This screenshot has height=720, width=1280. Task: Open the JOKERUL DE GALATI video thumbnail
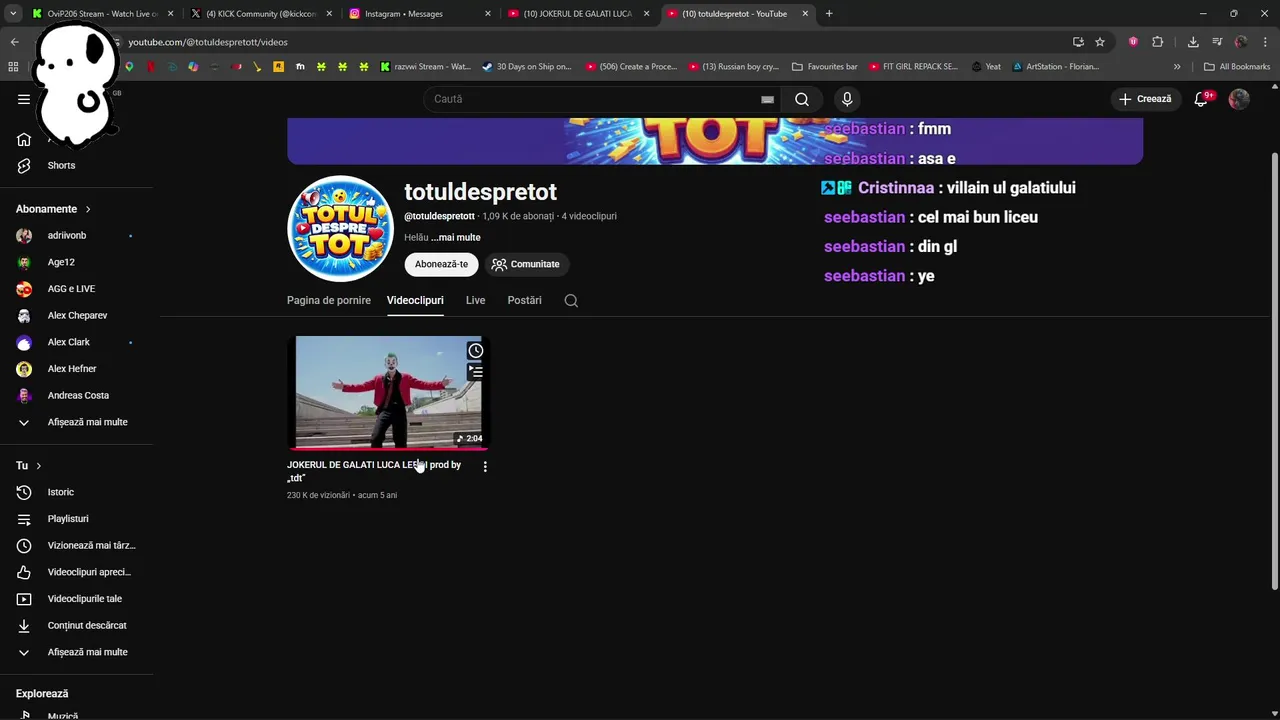[x=388, y=392]
